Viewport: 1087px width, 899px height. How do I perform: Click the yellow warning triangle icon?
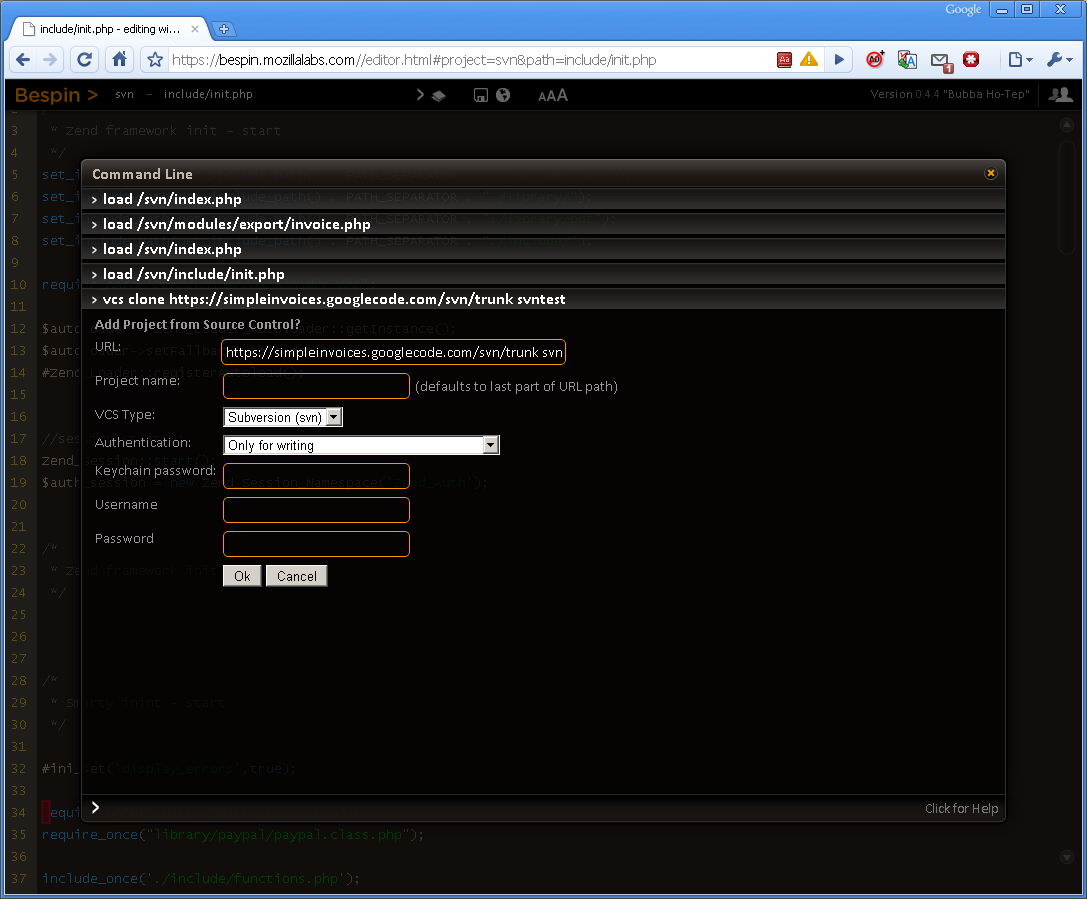pyautogui.click(x=808, y=60)
